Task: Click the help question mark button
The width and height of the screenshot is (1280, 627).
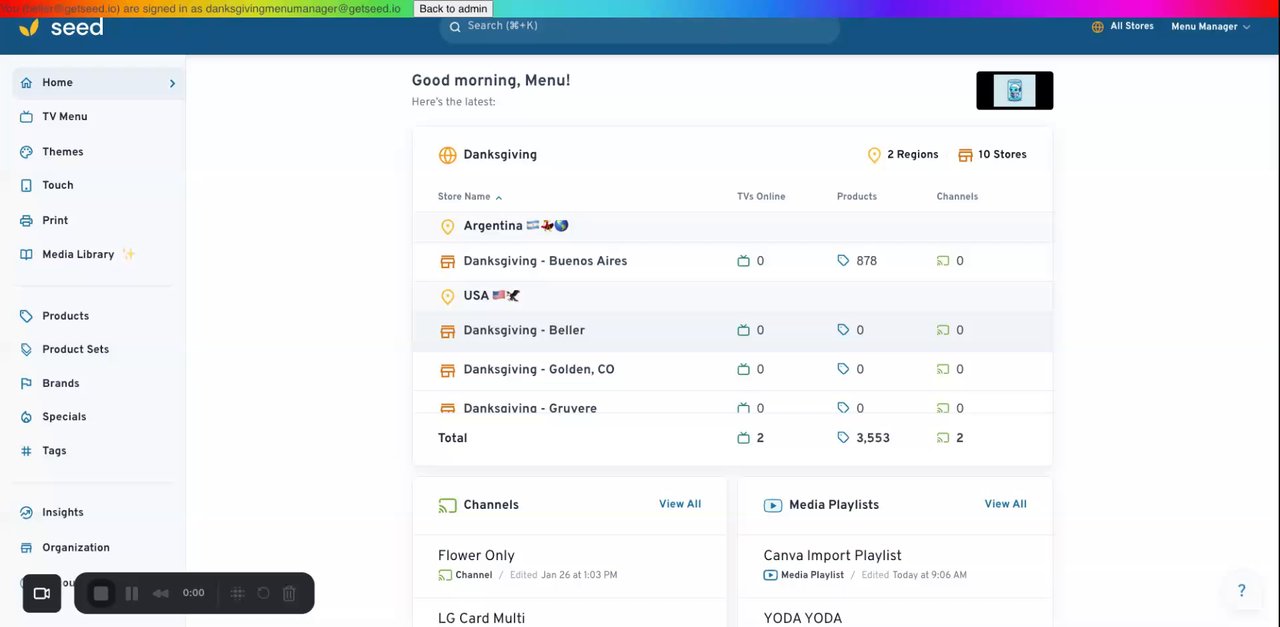Action: (x=1241, y=591)
